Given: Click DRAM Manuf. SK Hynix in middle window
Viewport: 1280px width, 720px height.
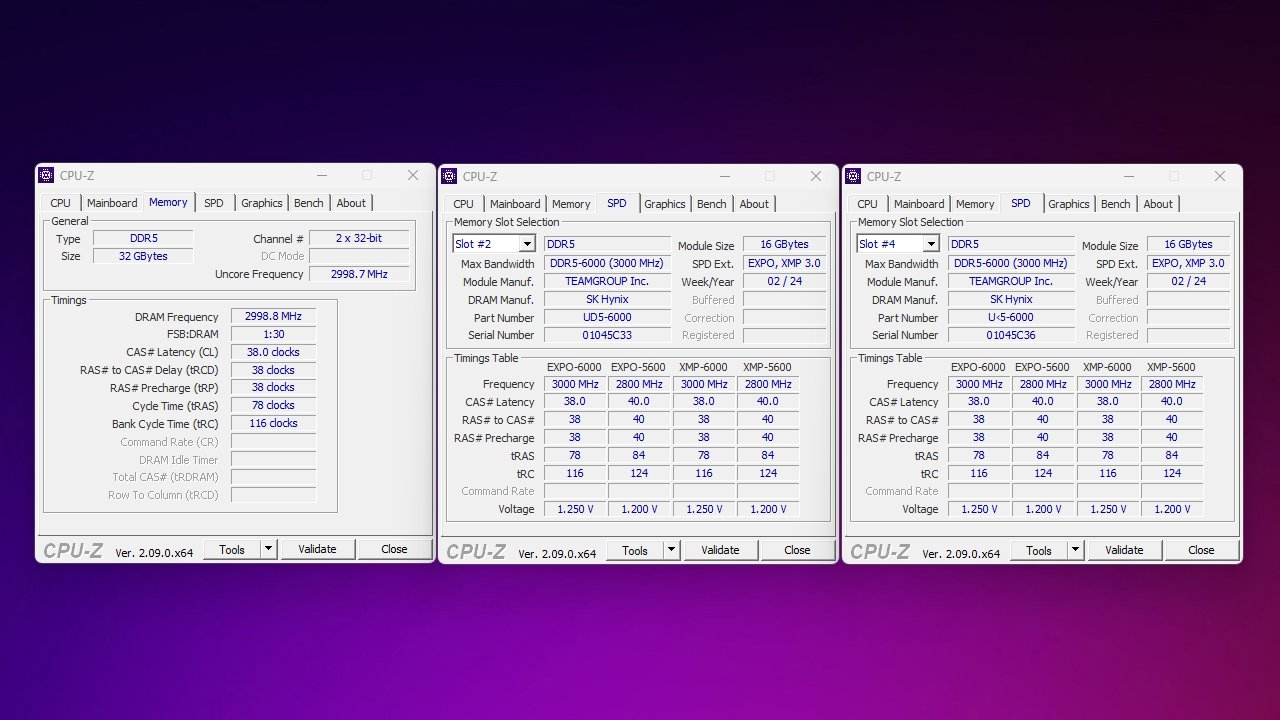Looking at the screenshot, I should click(608, 299).
